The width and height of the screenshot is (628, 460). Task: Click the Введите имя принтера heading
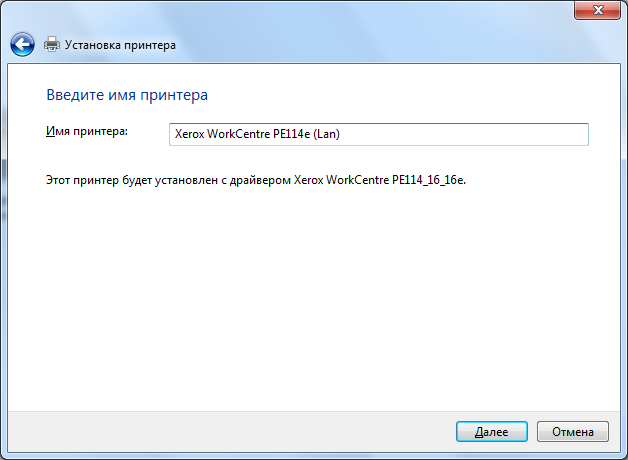[127, 95]
